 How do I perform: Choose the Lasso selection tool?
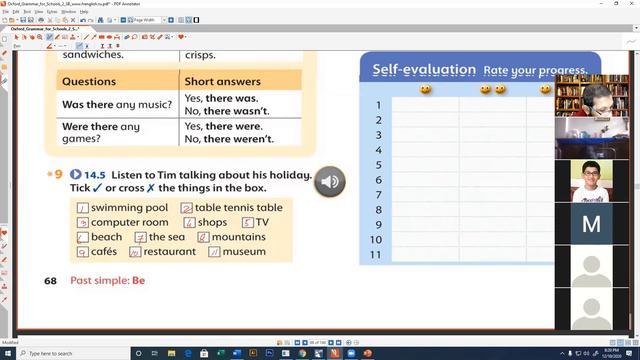[x=134, y=37]
